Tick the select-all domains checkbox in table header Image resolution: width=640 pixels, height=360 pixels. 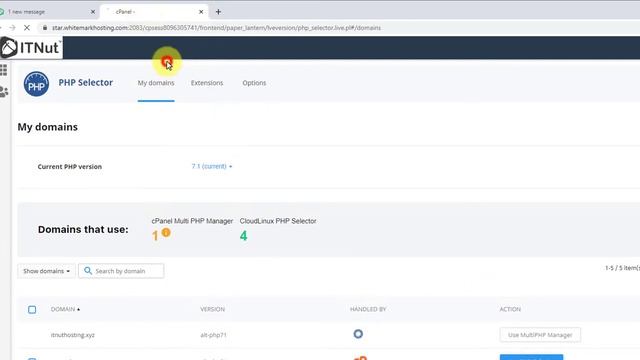pyautogui.click(x=32, y=309)
